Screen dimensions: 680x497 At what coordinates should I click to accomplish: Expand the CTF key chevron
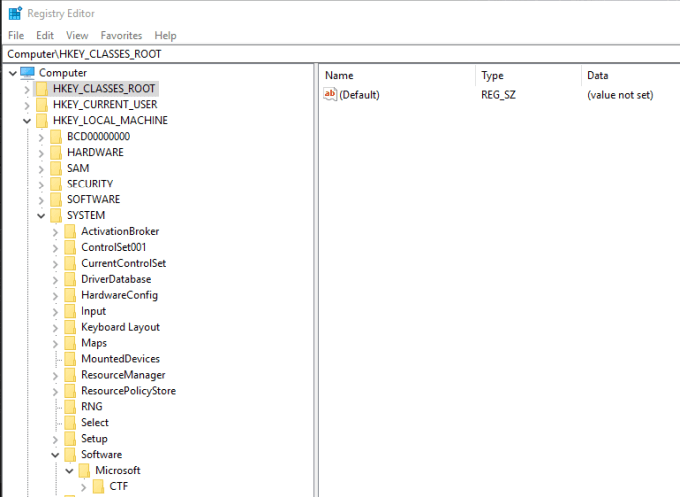(83, 487)
